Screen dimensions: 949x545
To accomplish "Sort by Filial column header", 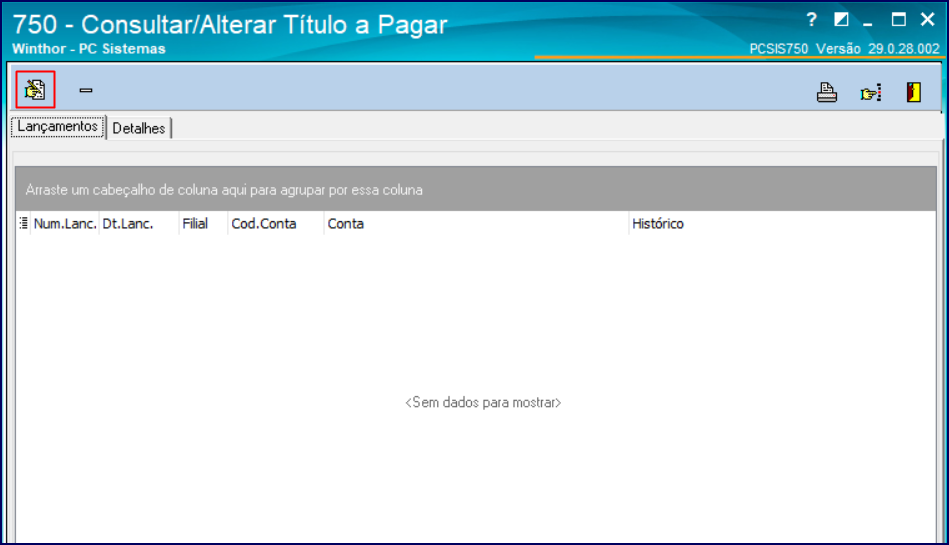I will tap(203, 223).
